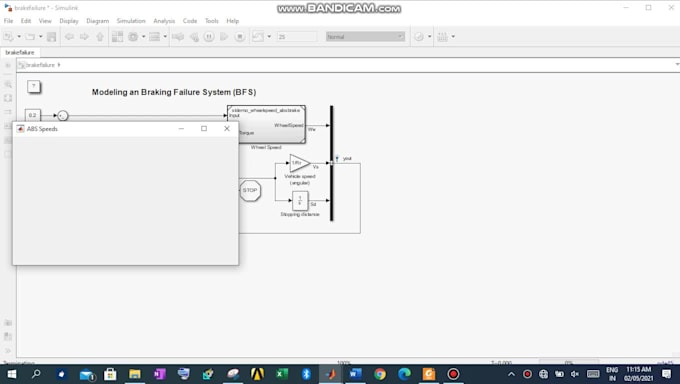
Task: Open the Analysis menu
Action: point(164,21)
